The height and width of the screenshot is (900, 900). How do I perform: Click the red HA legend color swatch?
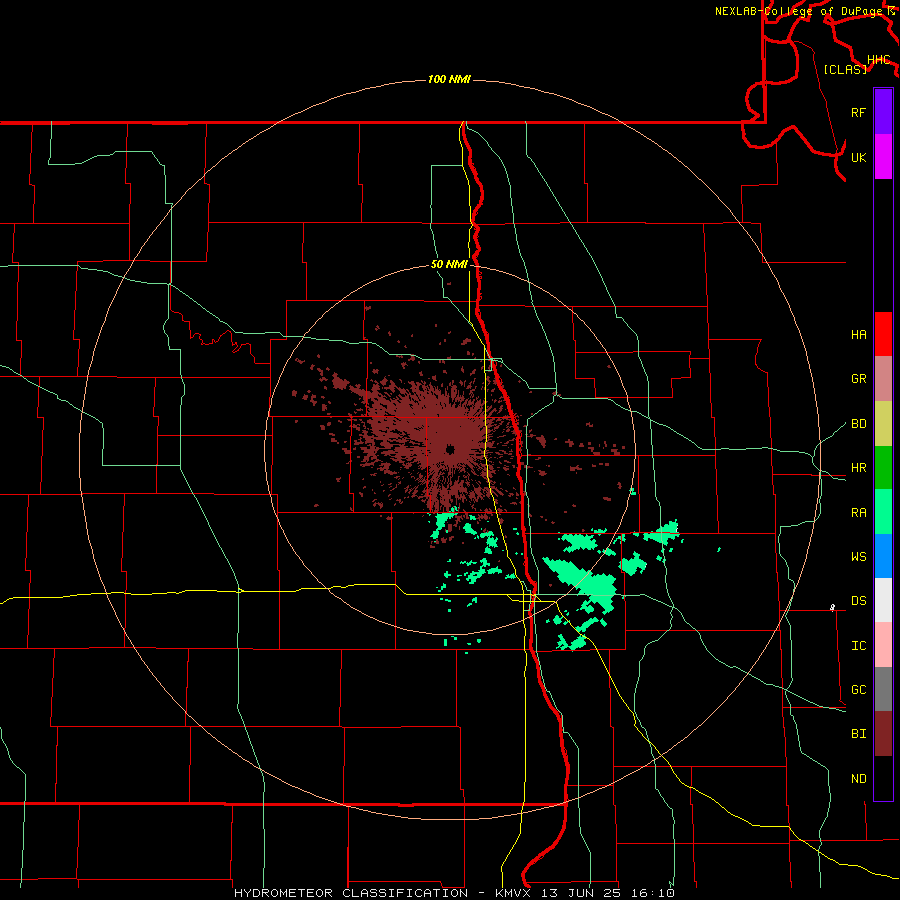[883, 334]
